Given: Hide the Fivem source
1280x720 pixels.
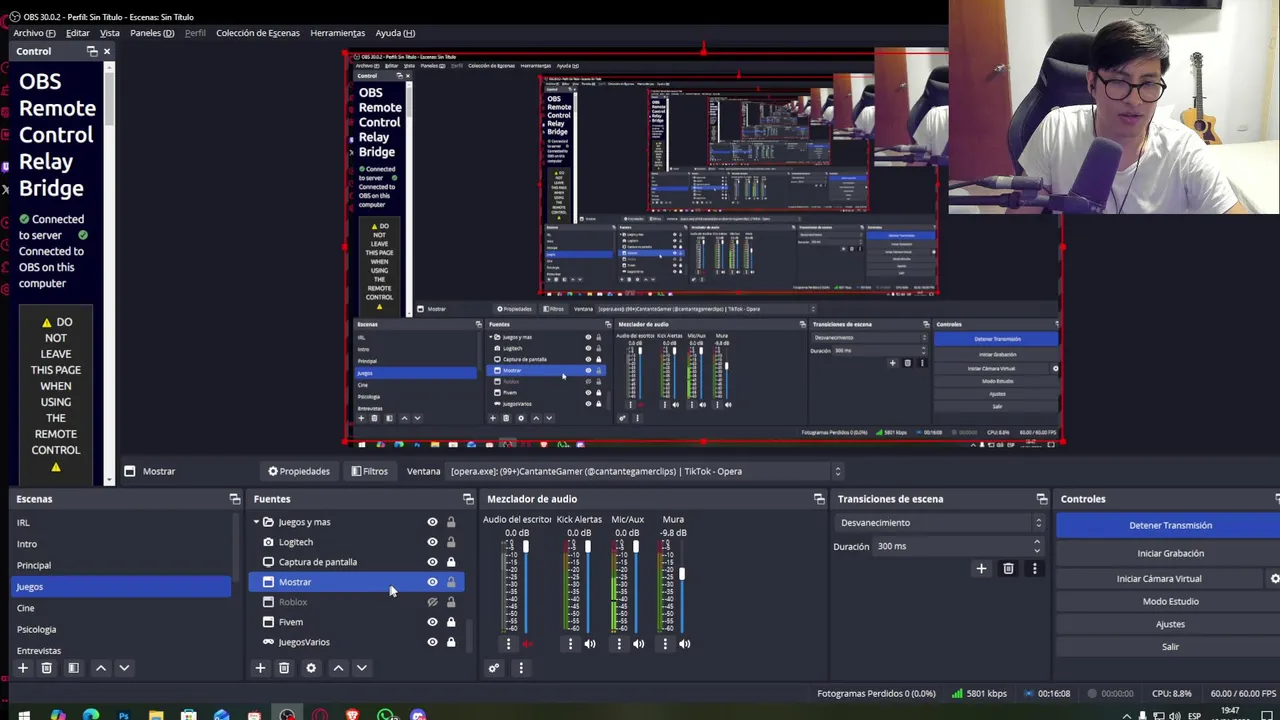Looking at the screenshot, I should pos(432,622).
